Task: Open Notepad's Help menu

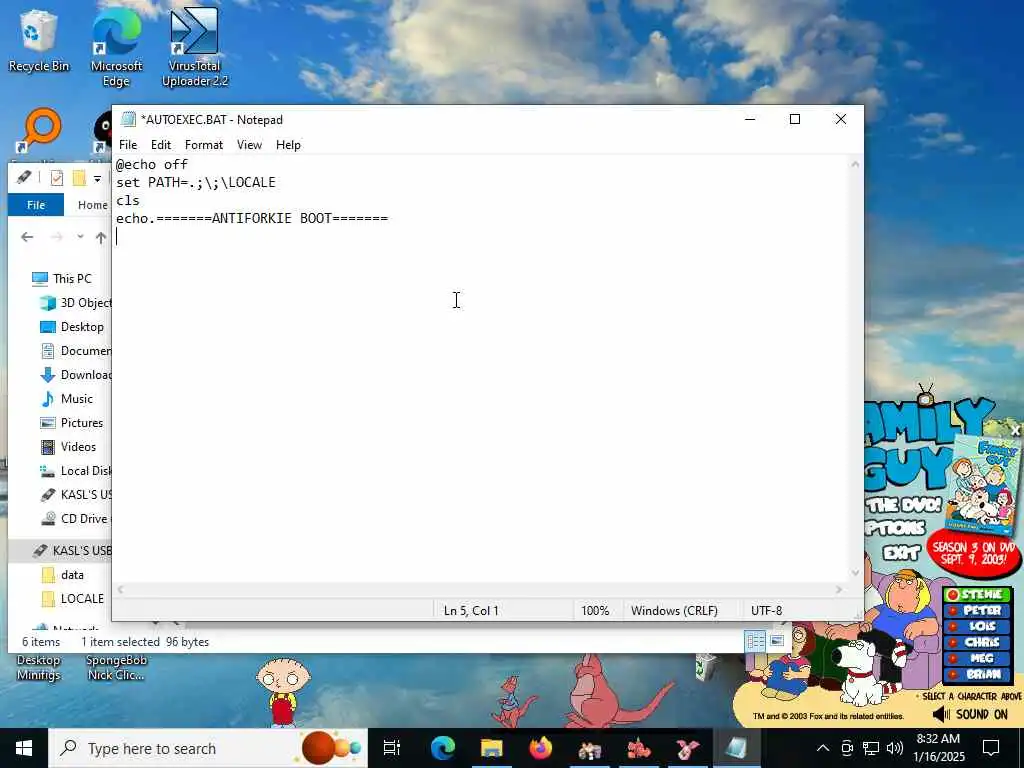Action: click(288, 145)
